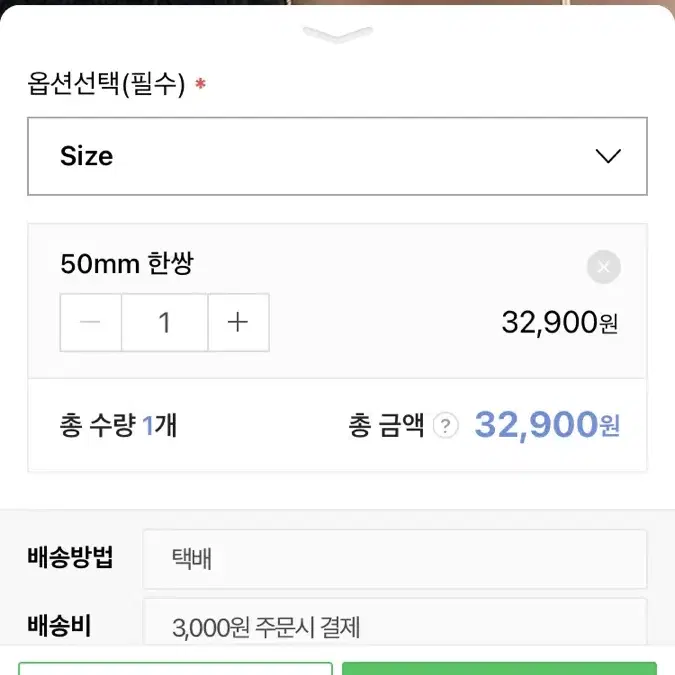Decrease quantity with the minus button
This screenshot has height=675, width=675.
point(91,322)
